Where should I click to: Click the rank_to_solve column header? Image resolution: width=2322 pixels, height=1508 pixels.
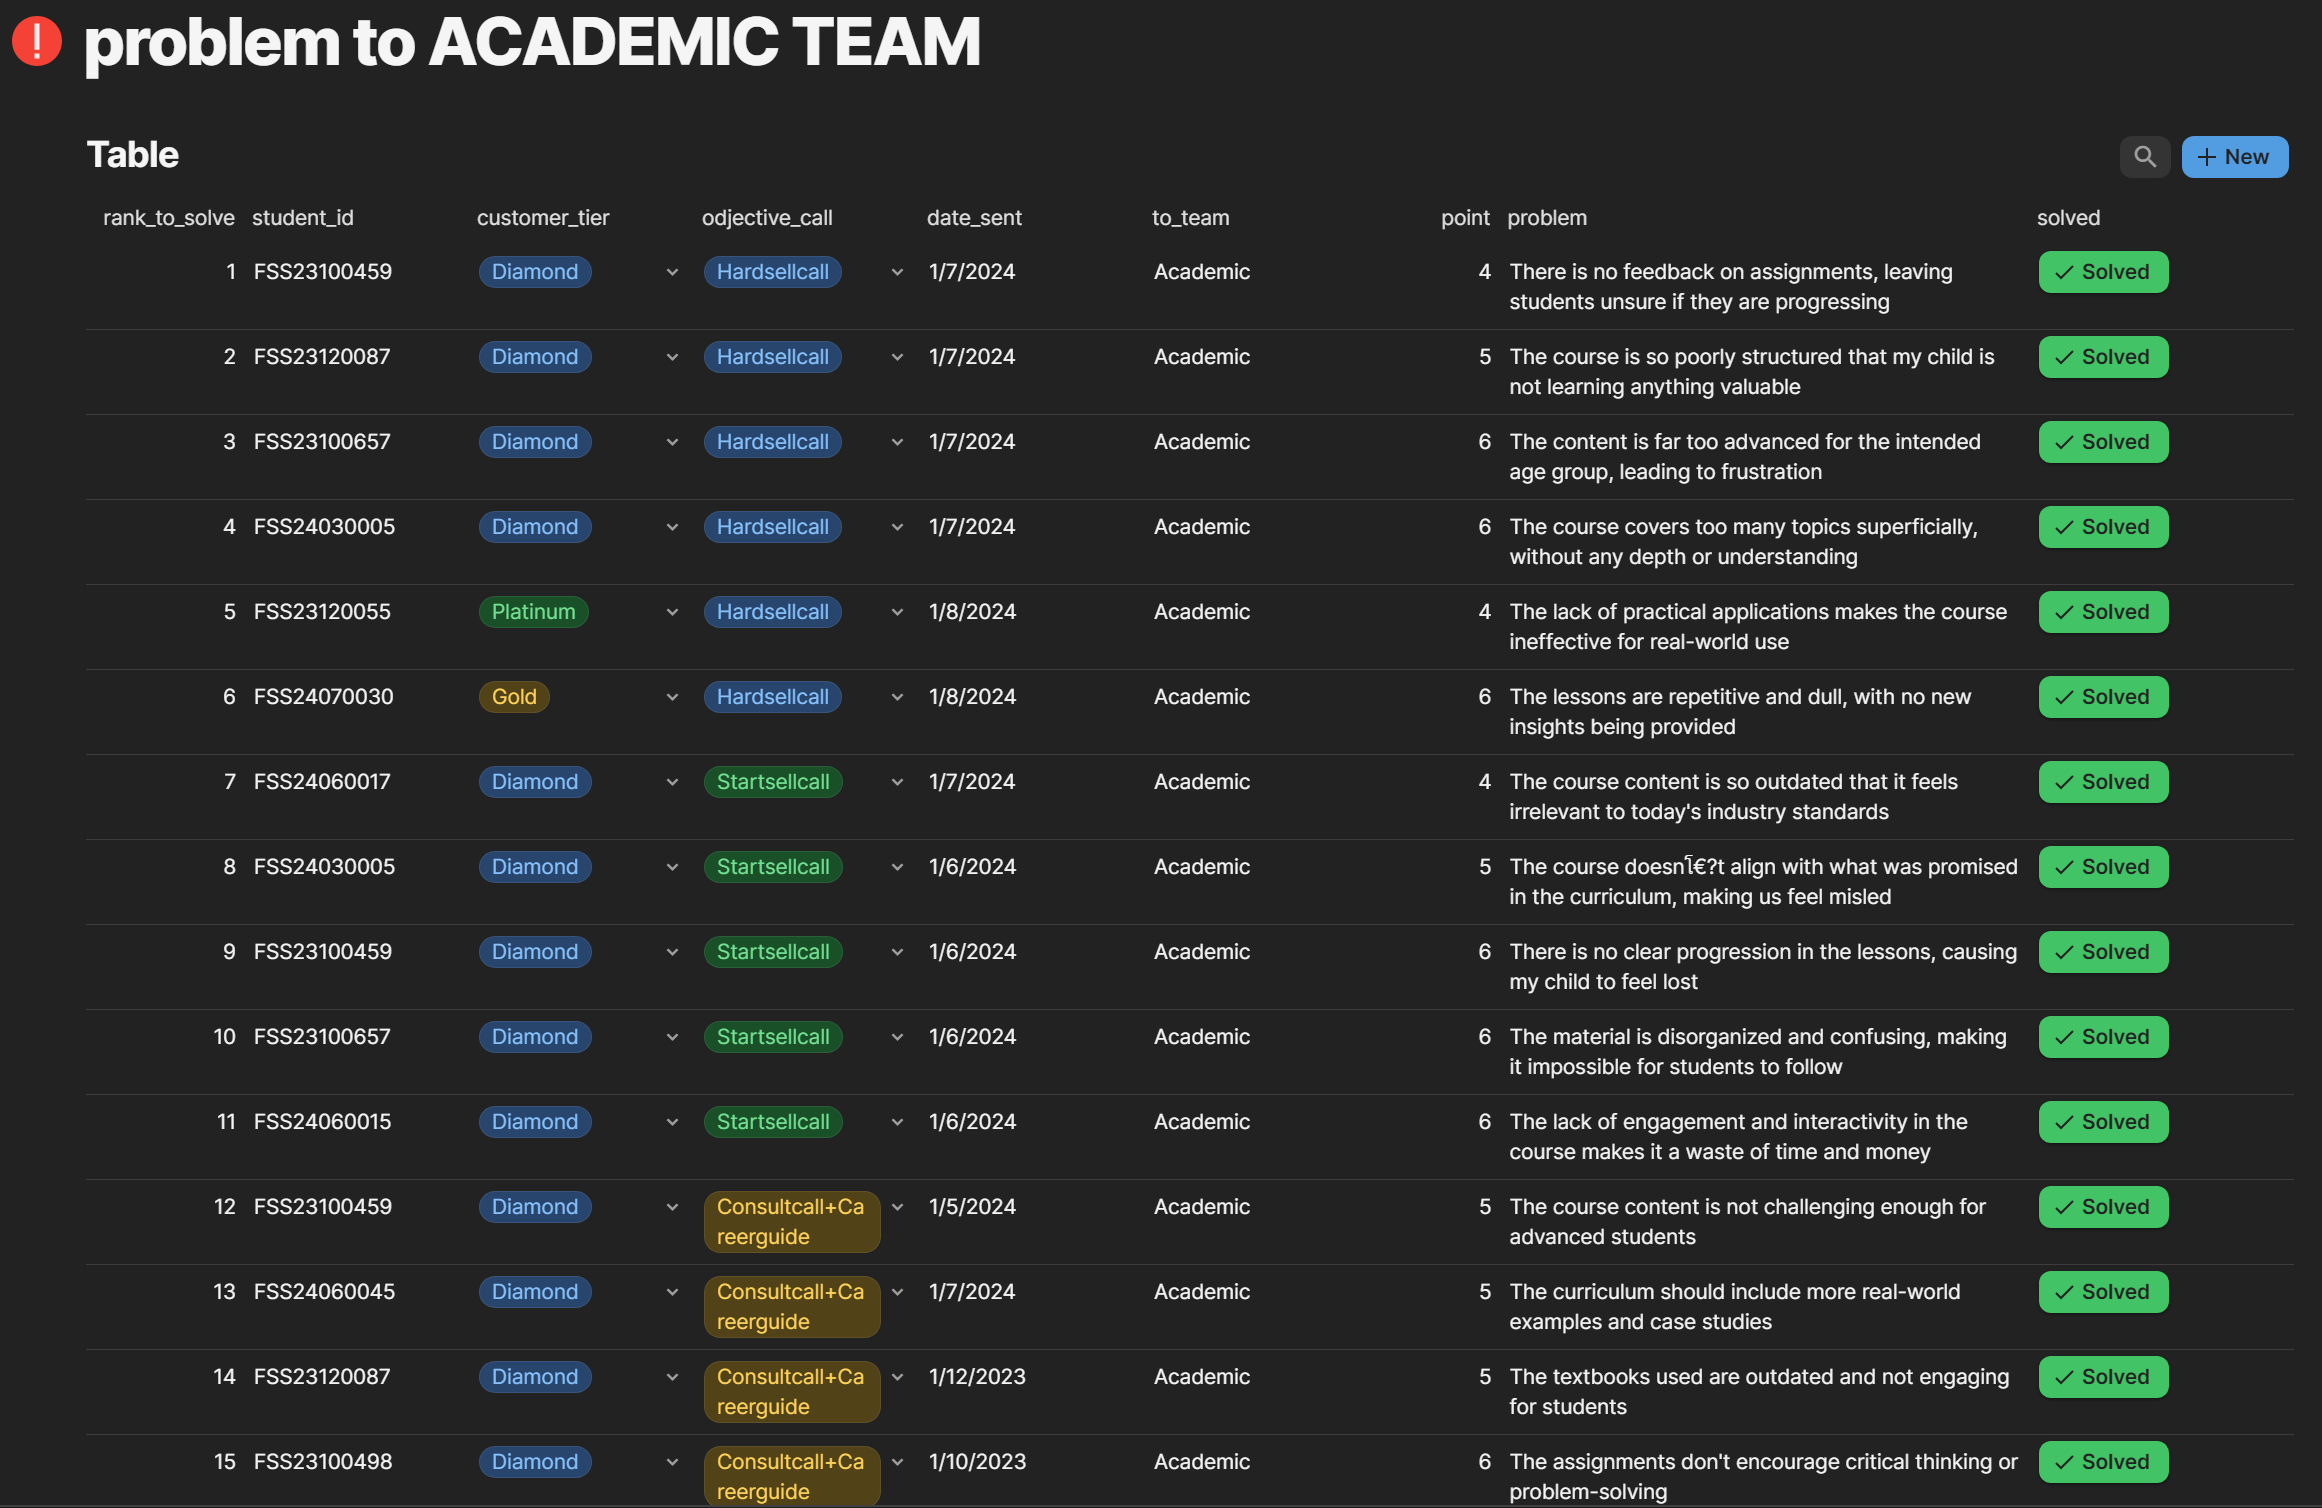(x=168, y=218)
